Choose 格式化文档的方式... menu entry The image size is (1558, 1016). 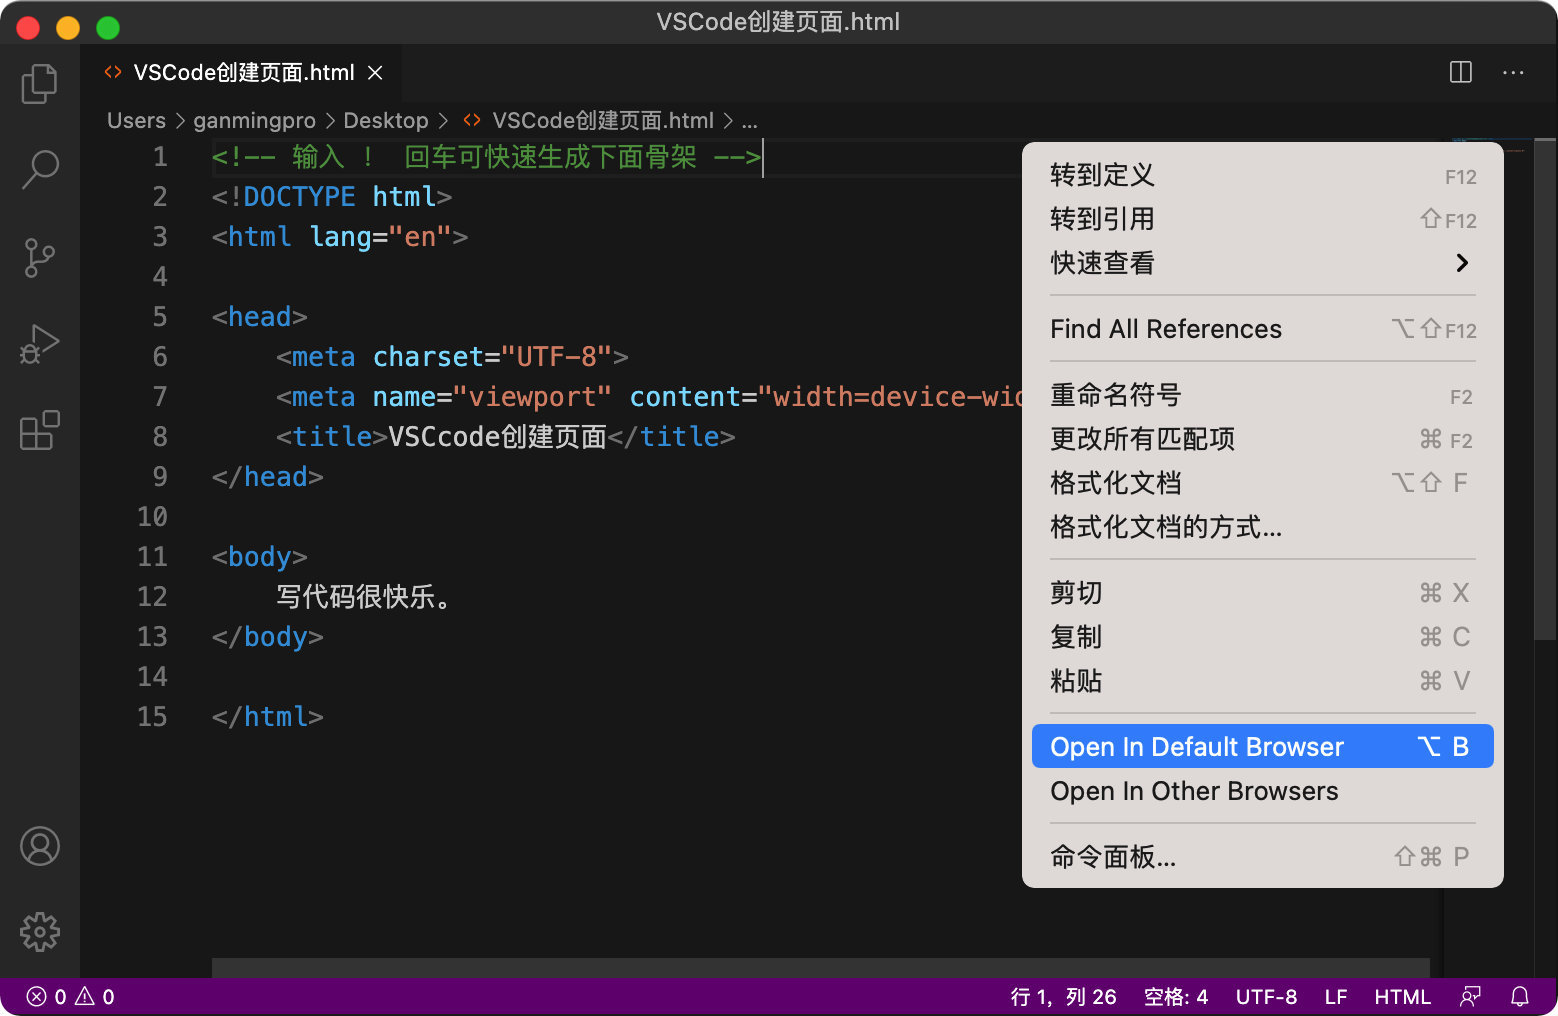tap(1263, 527)
